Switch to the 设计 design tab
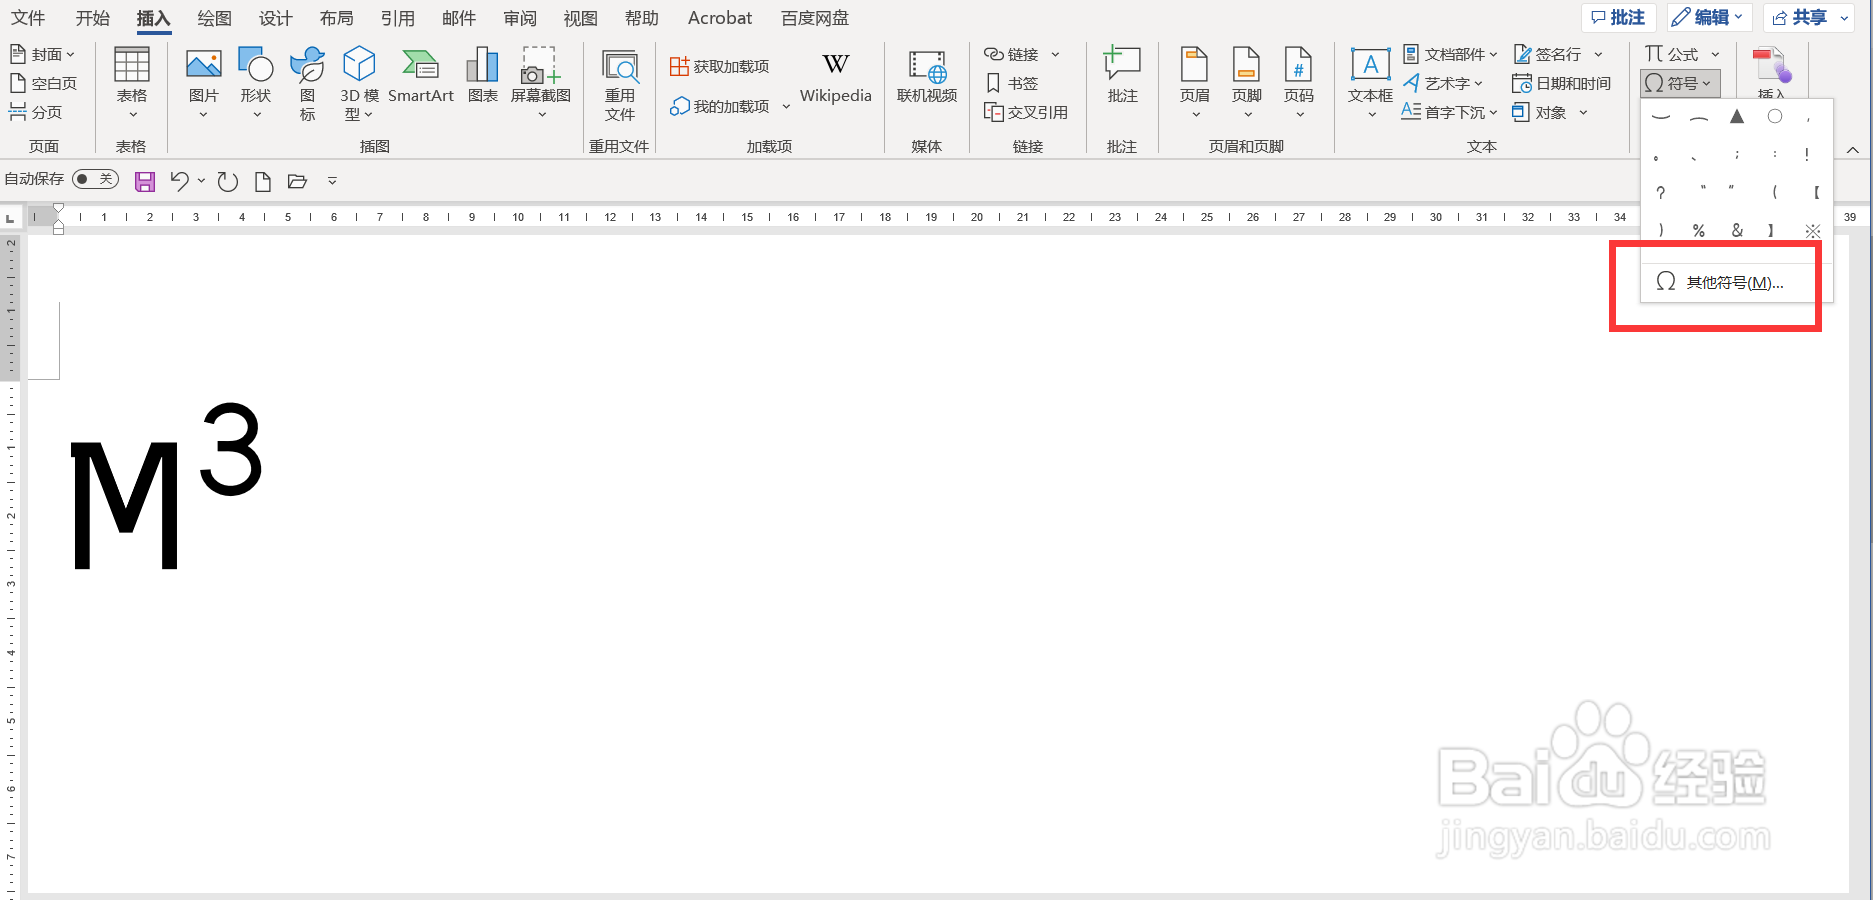 coord(275,18)
